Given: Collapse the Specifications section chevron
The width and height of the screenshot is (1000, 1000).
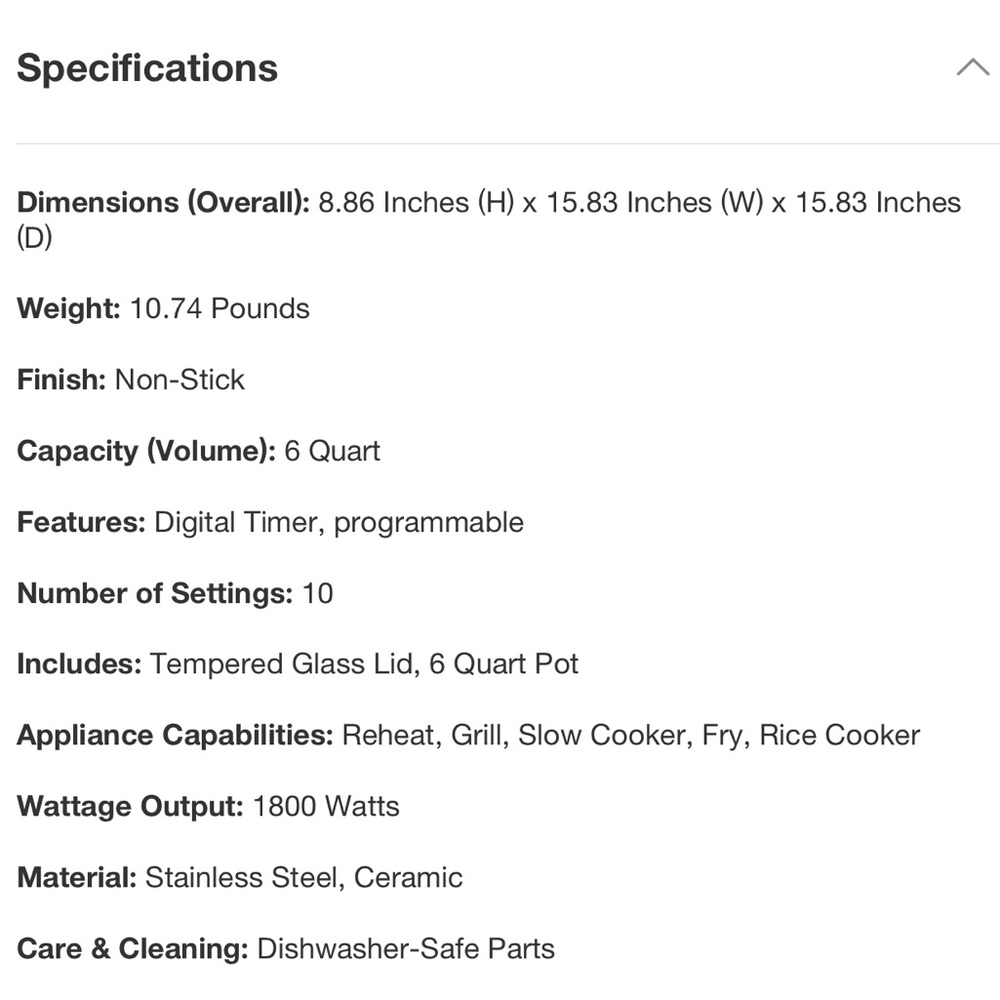Looking at the screenshot, I should (973, 67).
